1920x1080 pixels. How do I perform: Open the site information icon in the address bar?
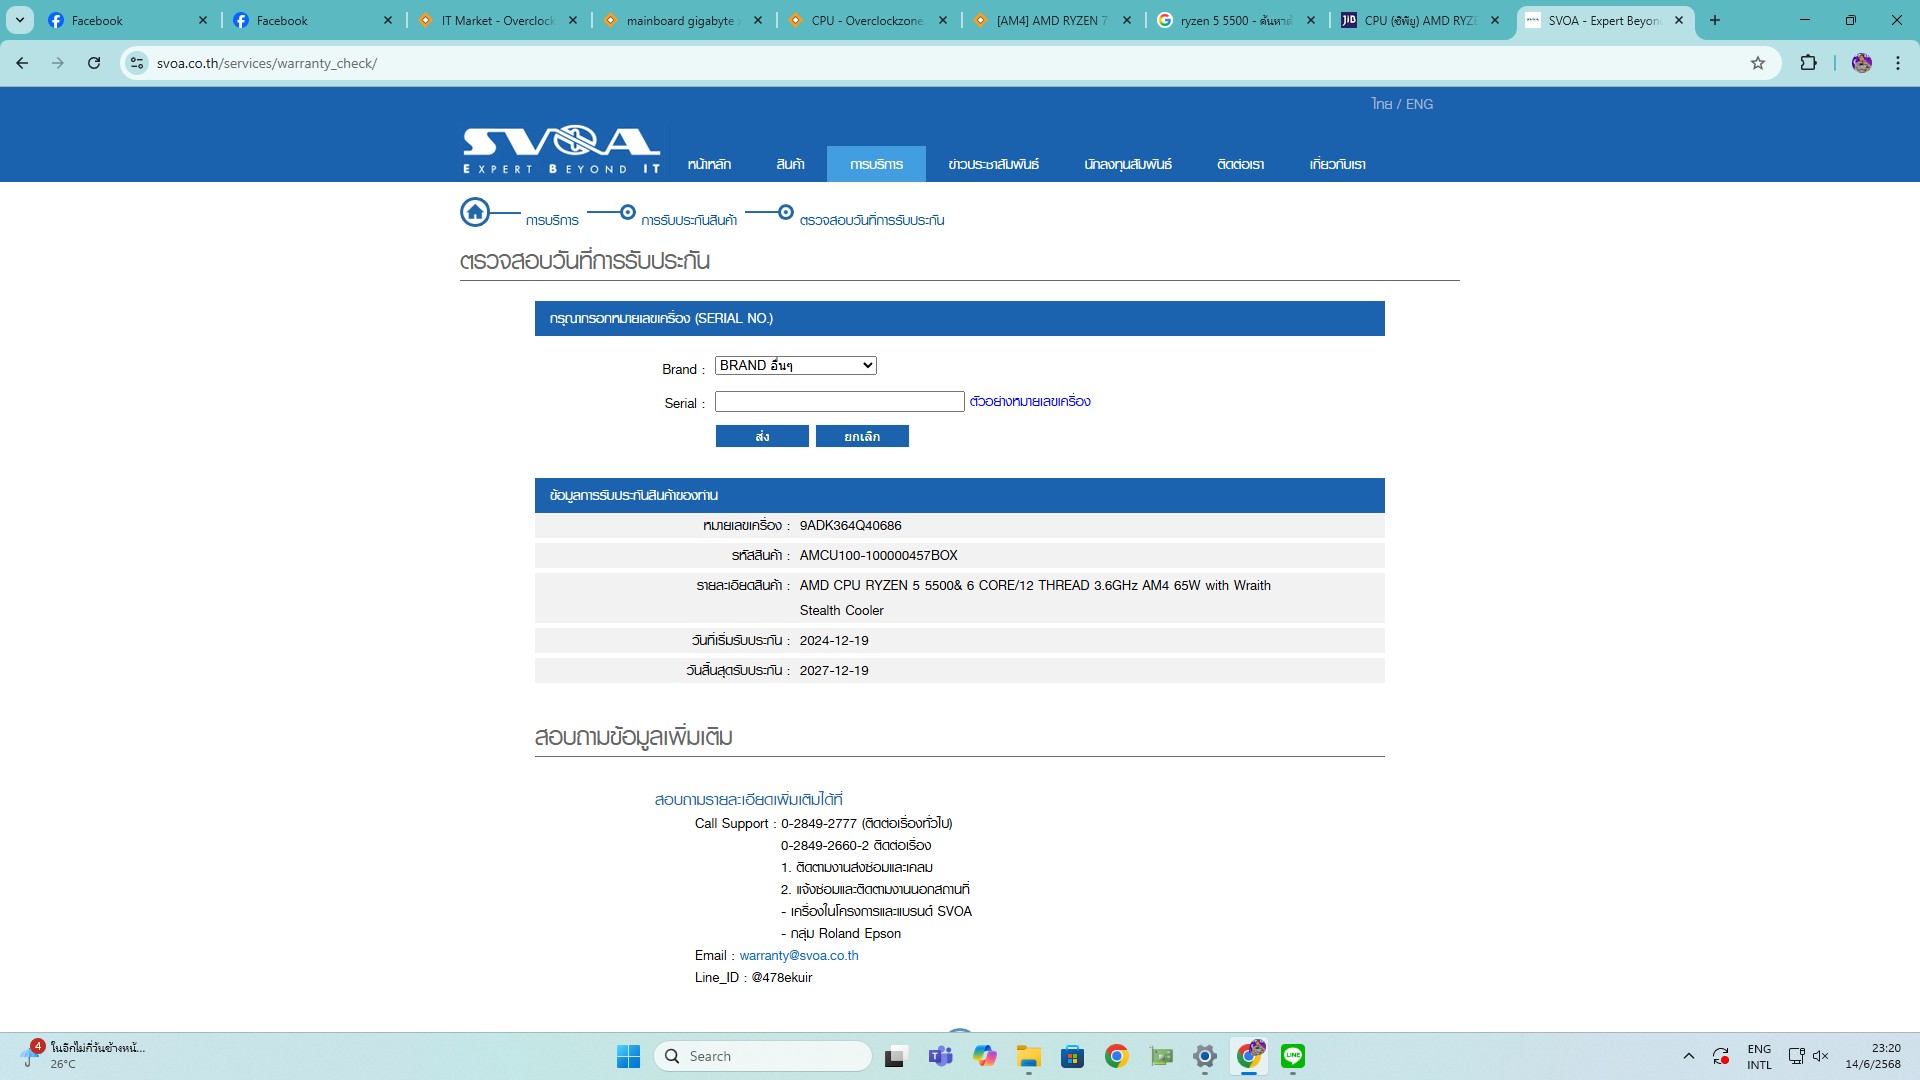[x=137, y=63]
